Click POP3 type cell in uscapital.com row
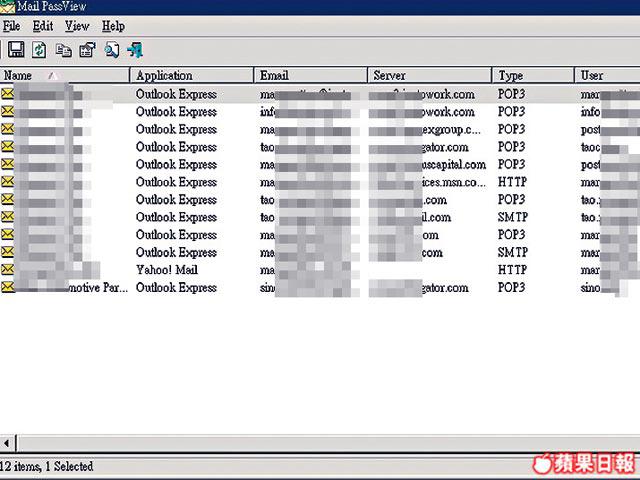Image resolution: width=640 pixels, height=480 pixels. [511, 164]
